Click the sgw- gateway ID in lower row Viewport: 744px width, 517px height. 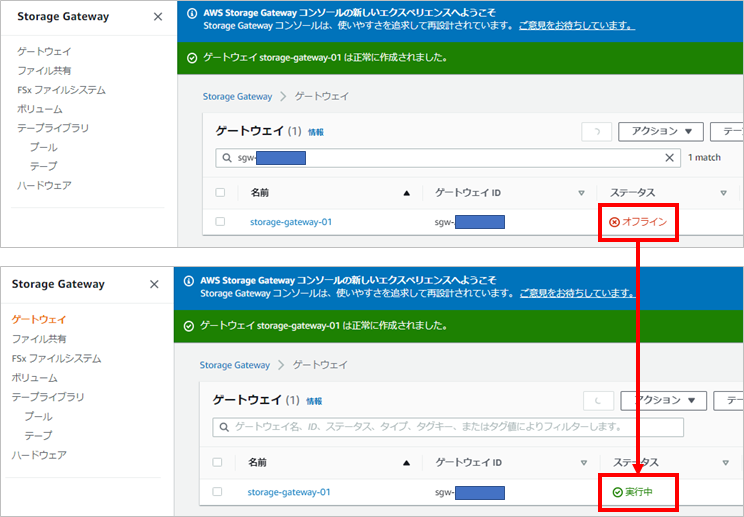point(470,493)
